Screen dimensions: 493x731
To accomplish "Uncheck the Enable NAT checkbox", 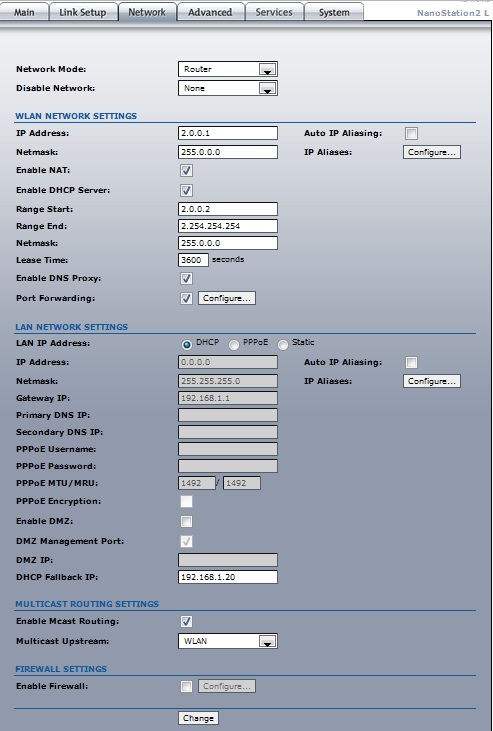I will (186, 171).
